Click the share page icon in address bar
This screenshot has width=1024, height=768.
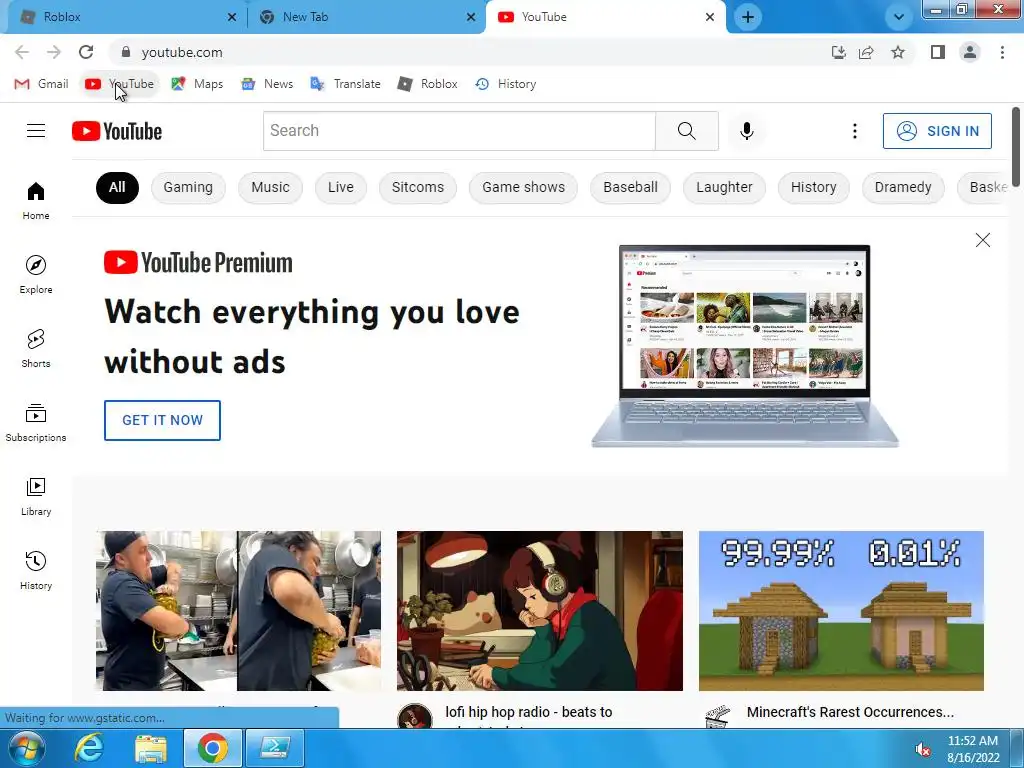(x=867, y=52)
